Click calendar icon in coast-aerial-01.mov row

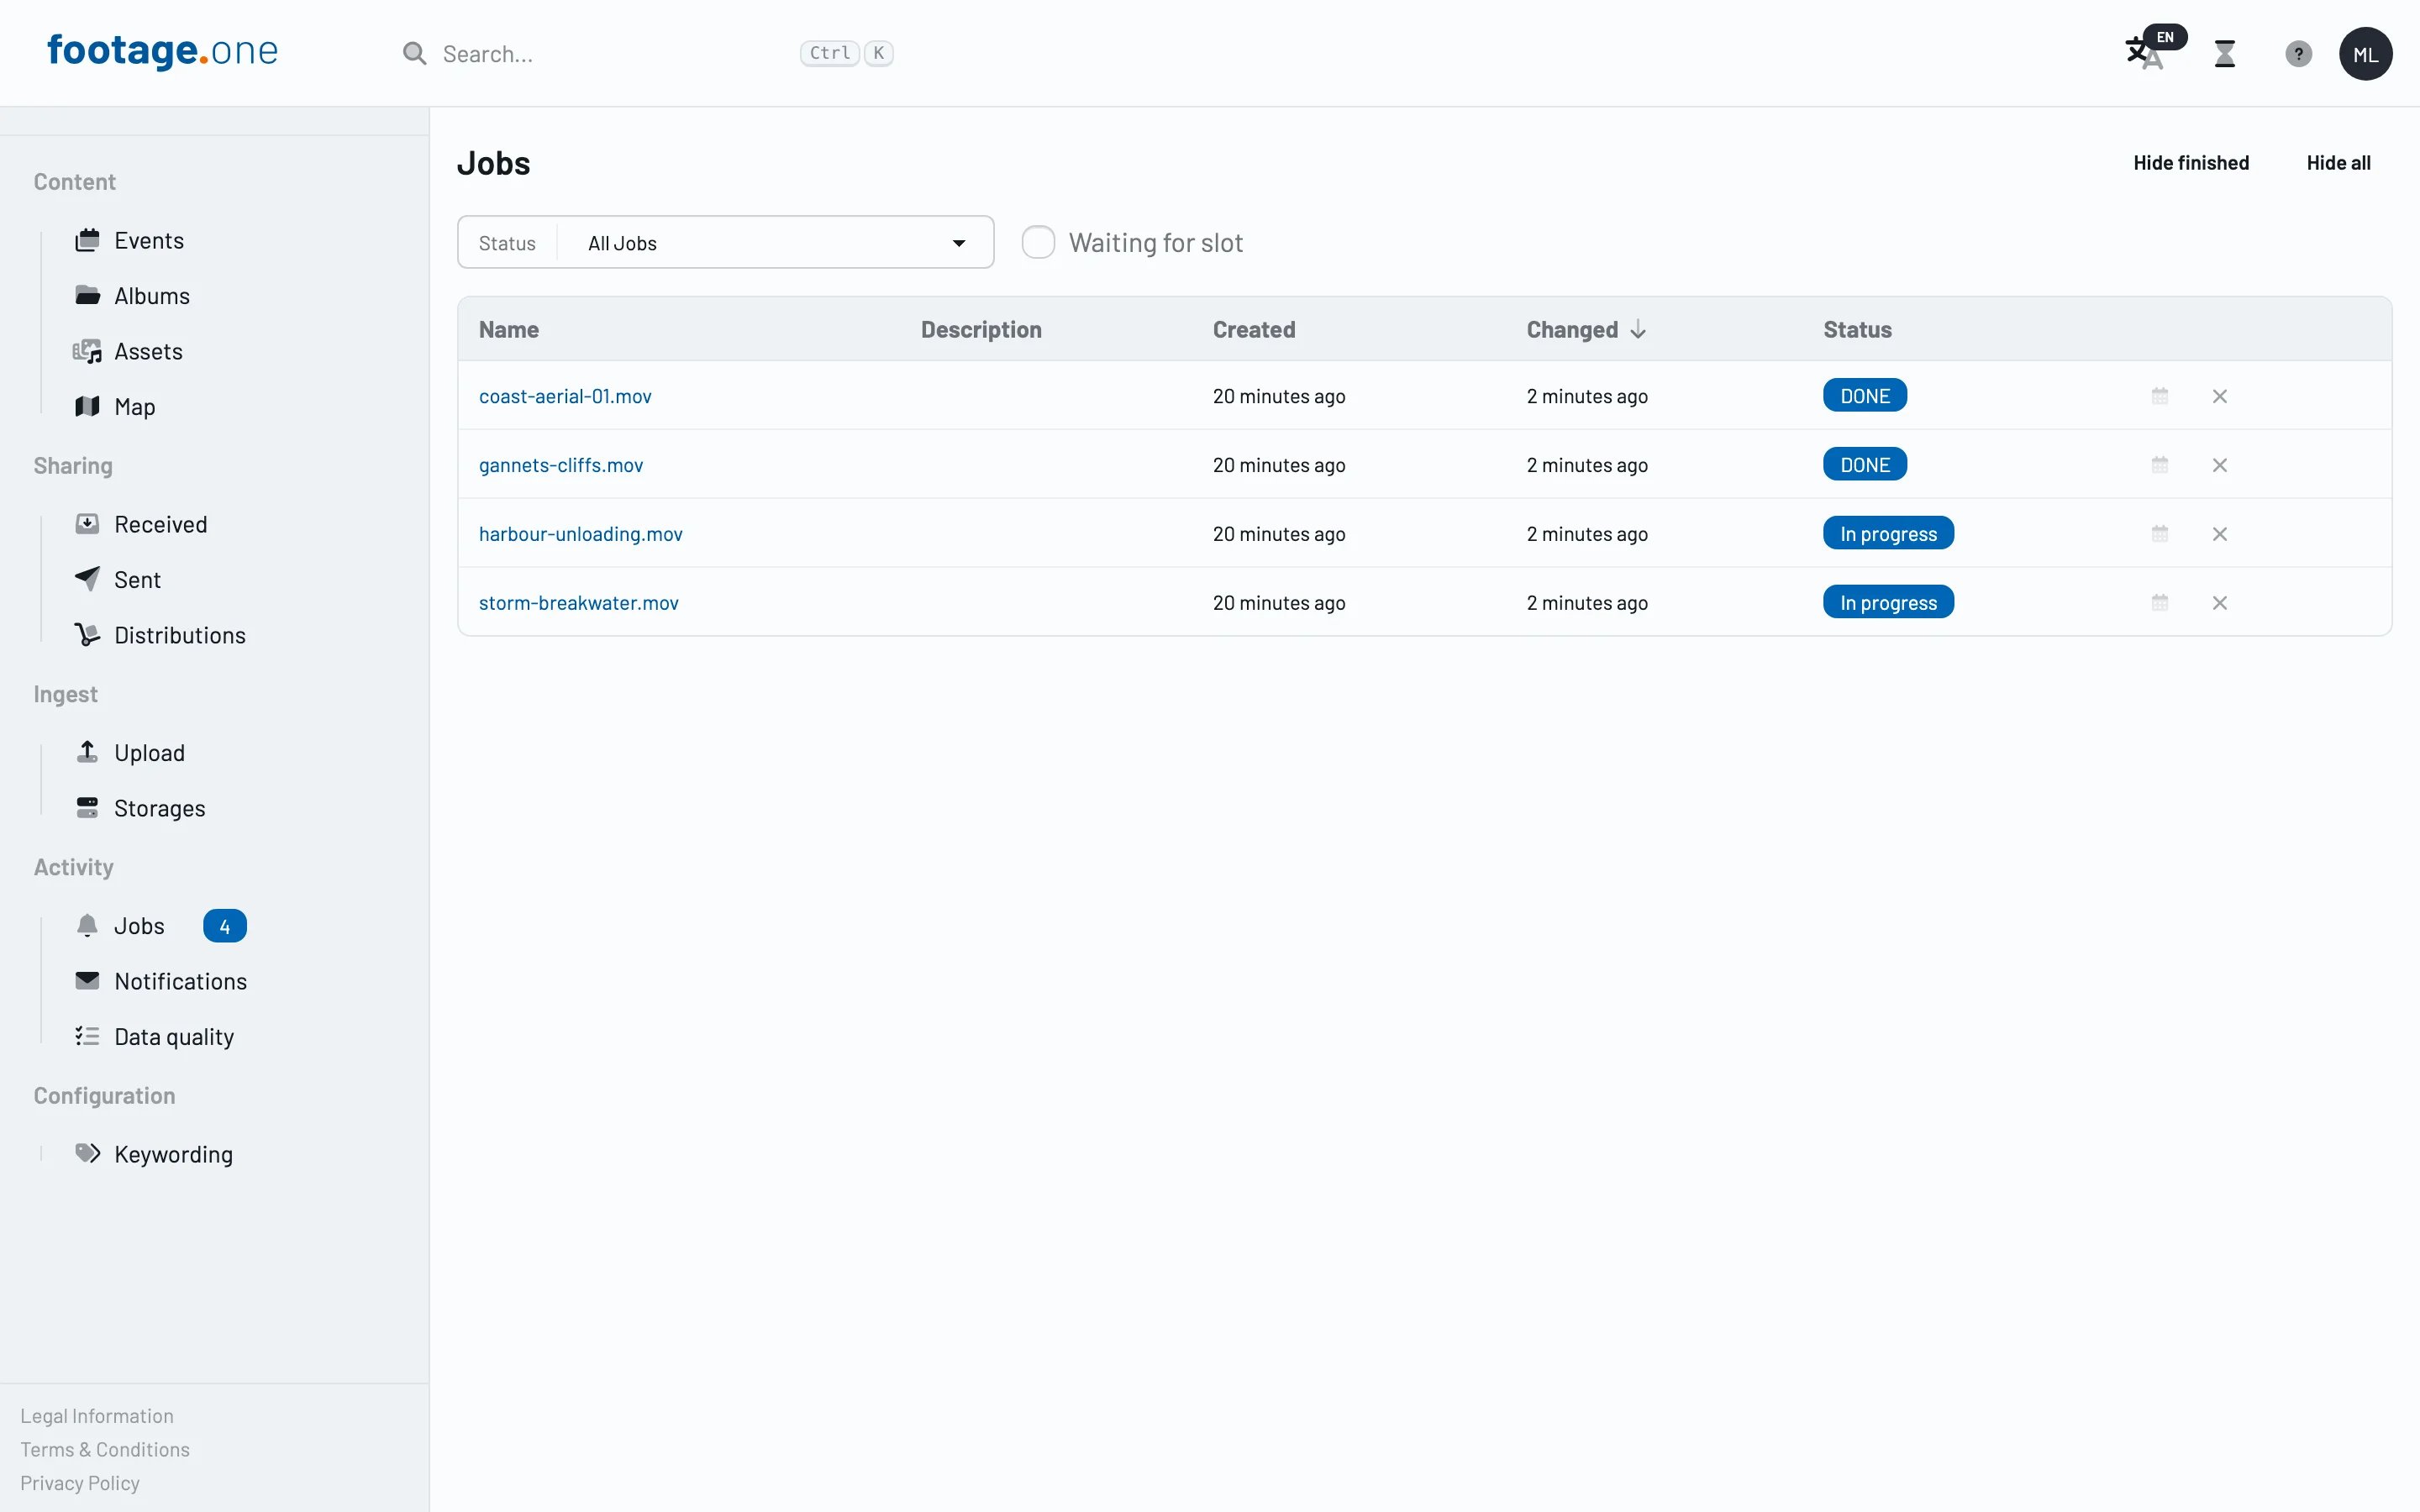2160,396
